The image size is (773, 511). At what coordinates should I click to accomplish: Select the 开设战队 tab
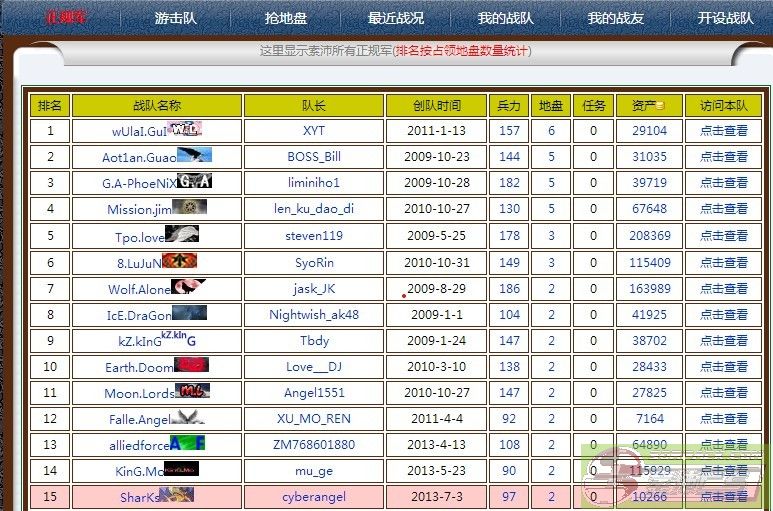pos(725,18)
